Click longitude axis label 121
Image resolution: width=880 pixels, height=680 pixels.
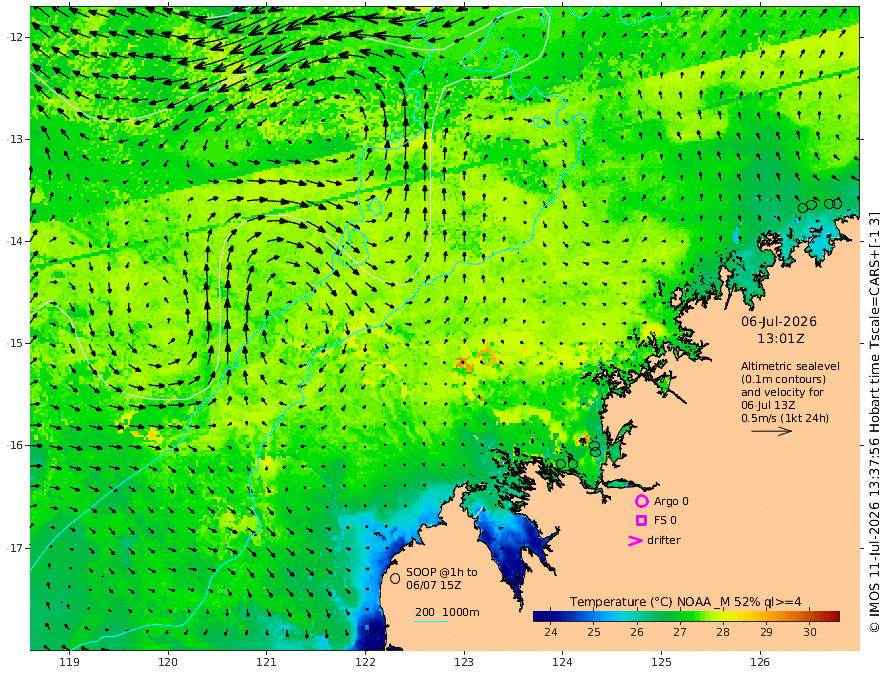tap(267, 662)
